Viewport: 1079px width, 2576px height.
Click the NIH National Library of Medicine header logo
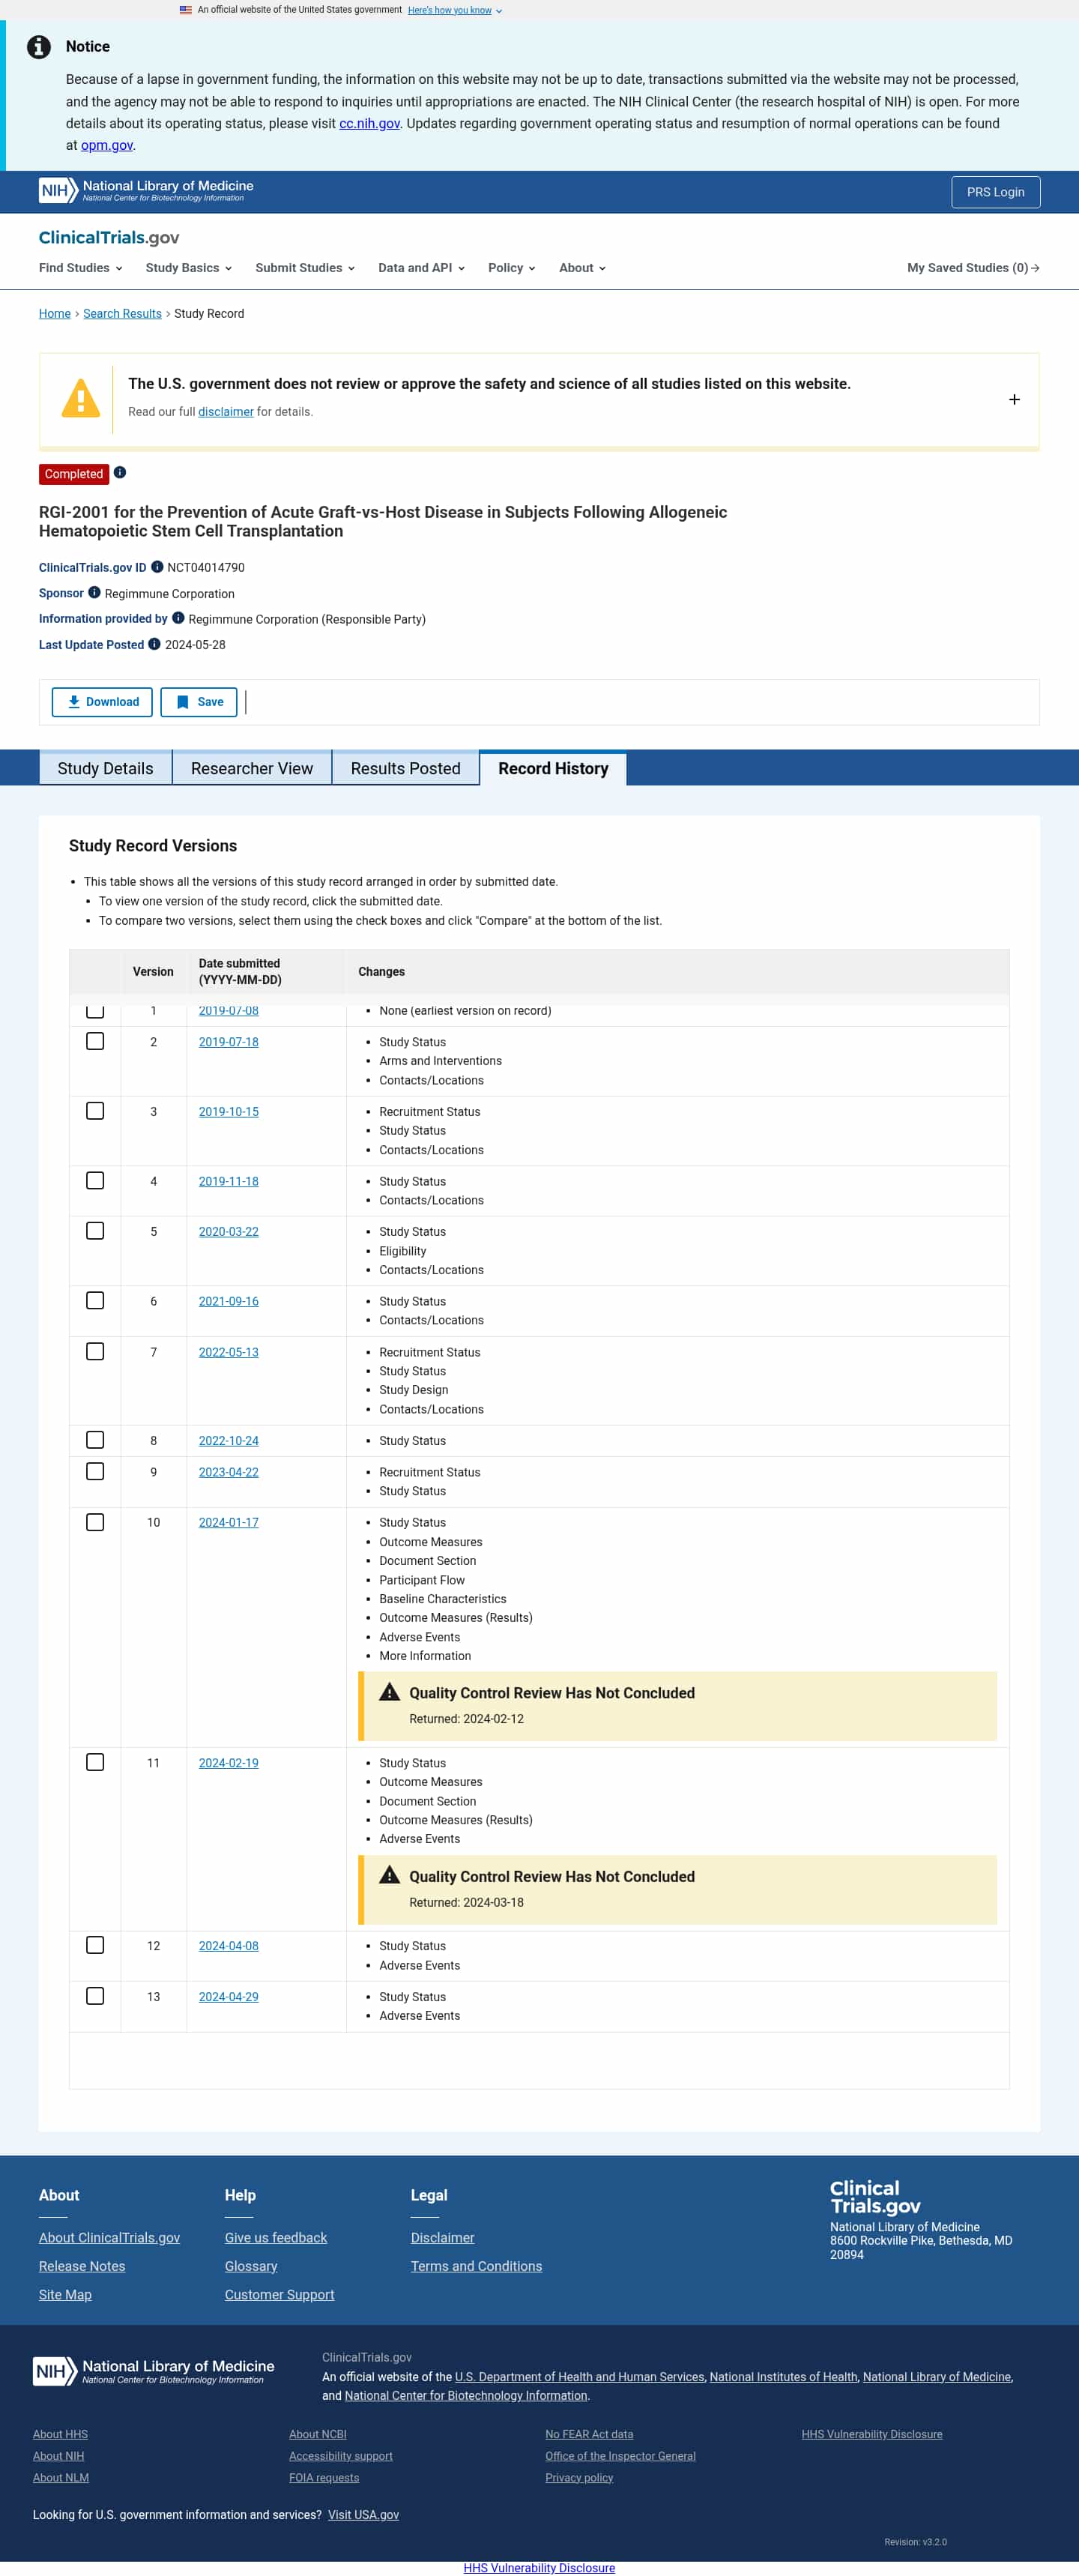146,190
